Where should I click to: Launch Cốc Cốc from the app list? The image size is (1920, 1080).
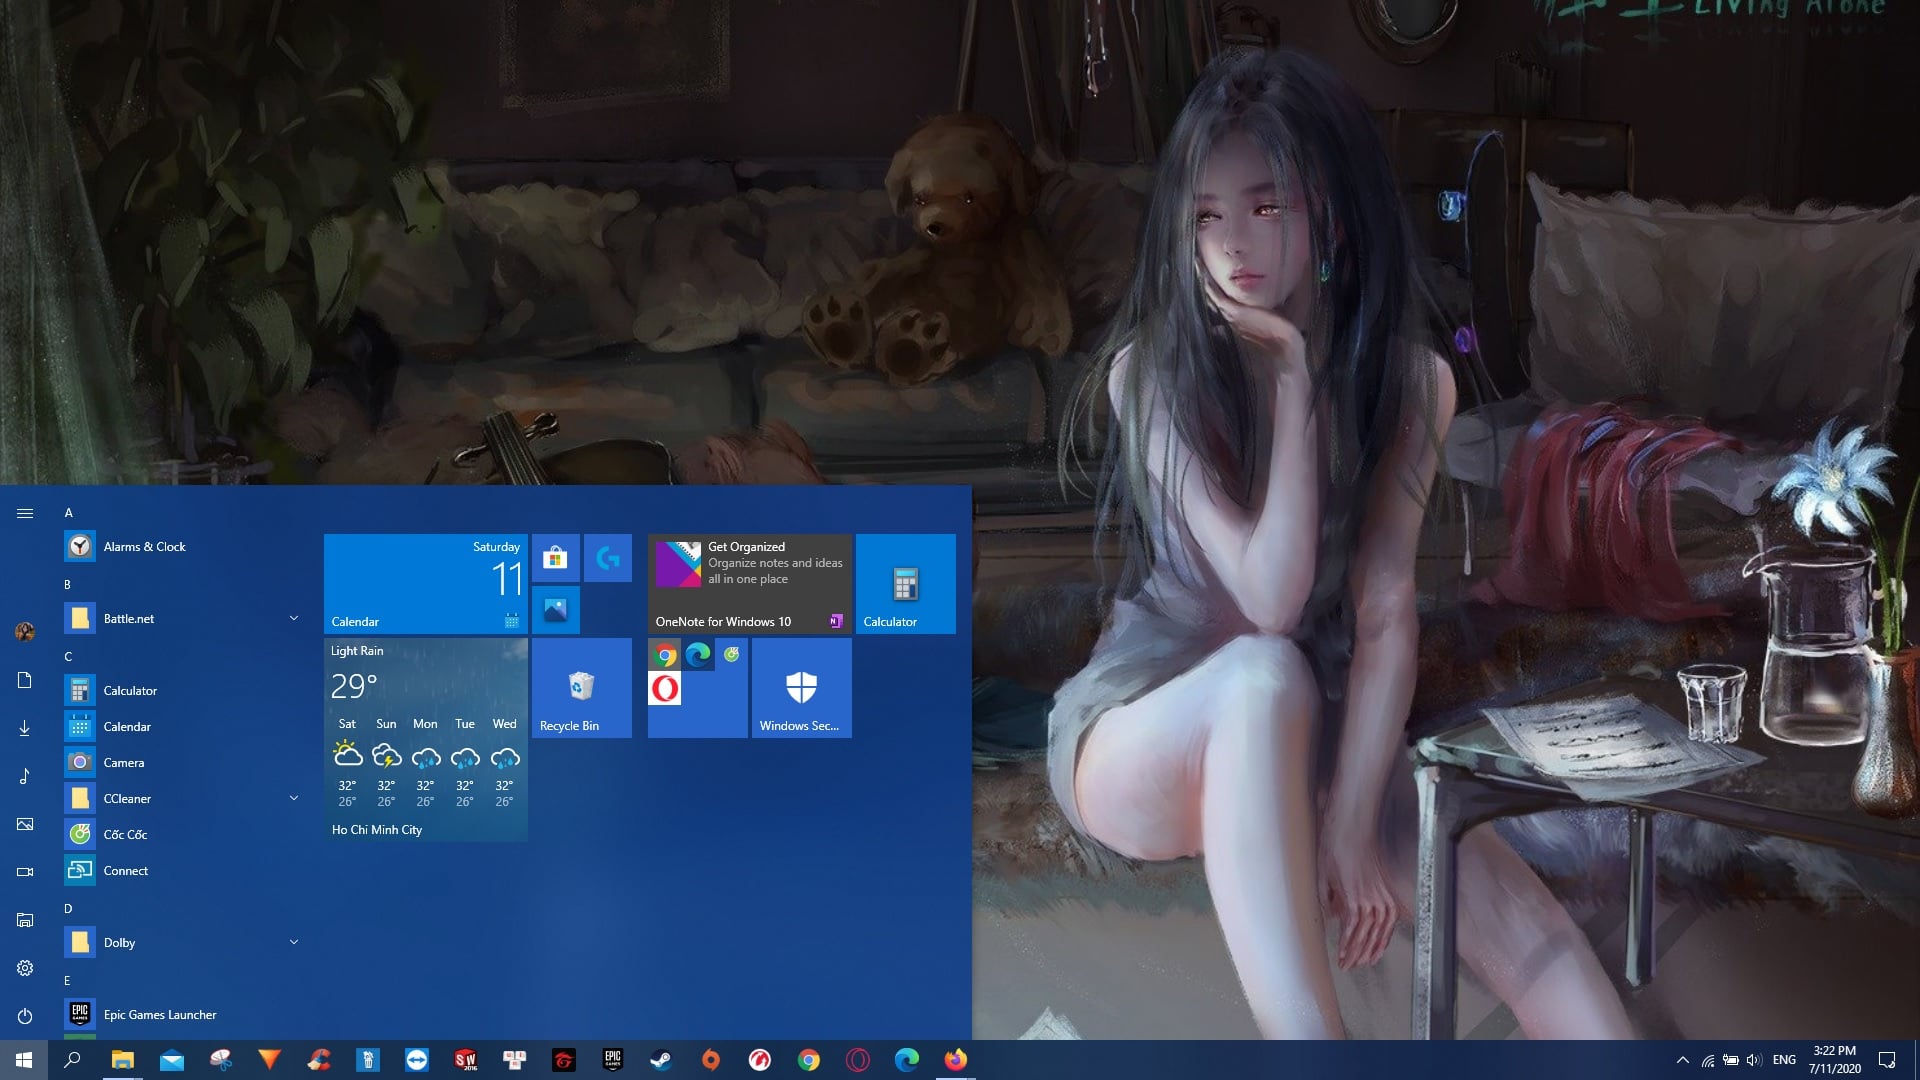[184, 835]
